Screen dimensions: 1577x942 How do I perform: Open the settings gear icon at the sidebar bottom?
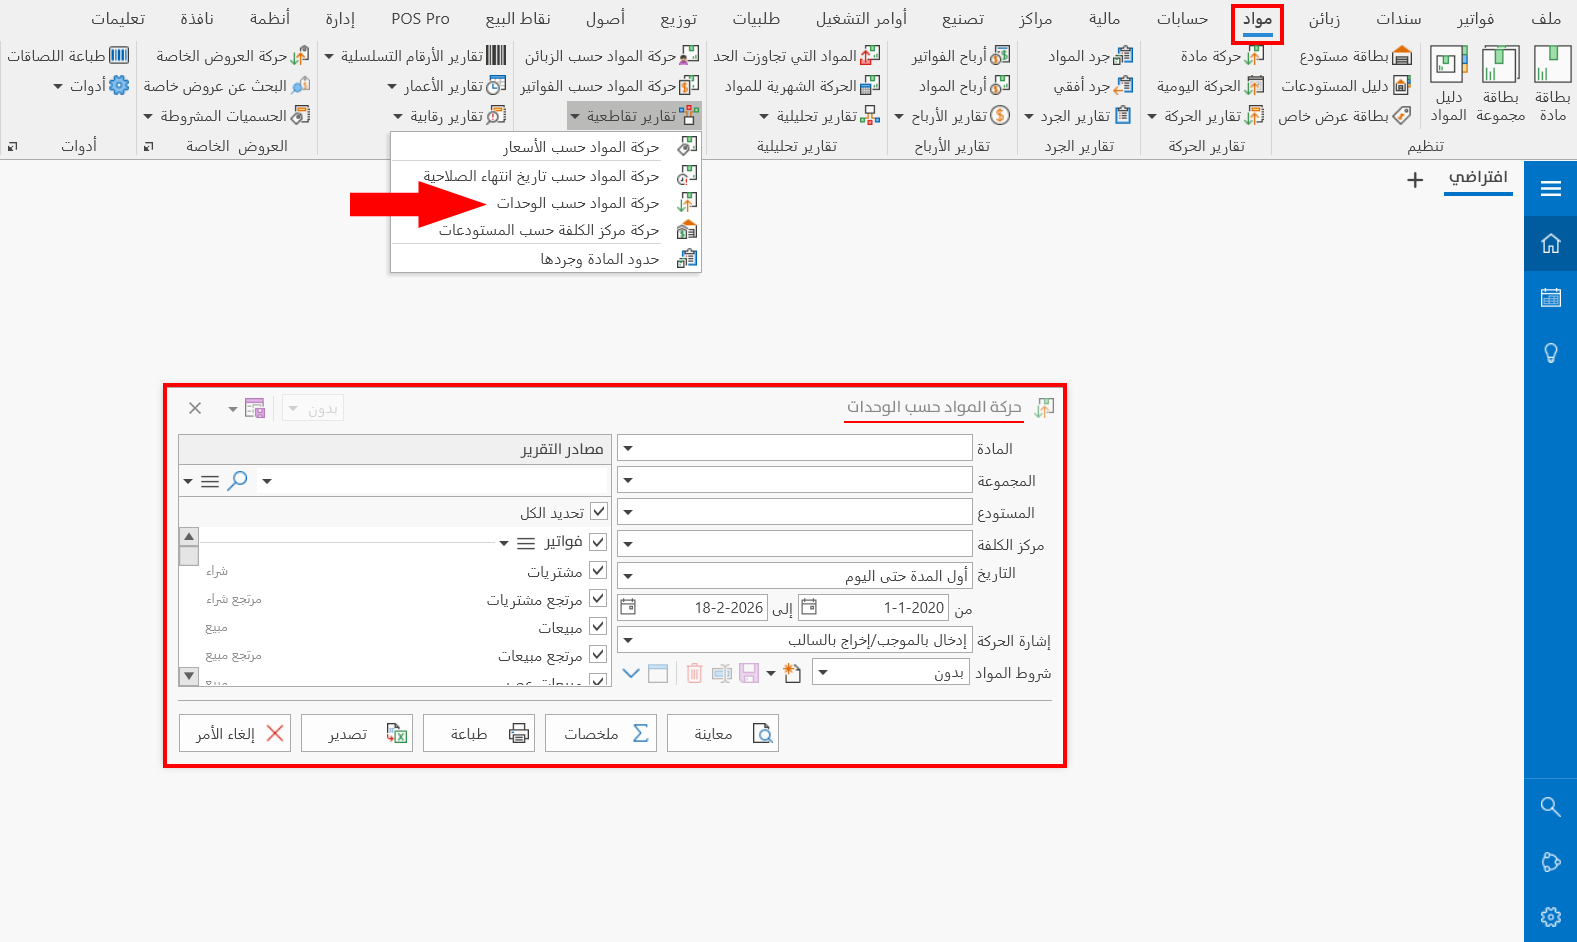coord(1551,917)
